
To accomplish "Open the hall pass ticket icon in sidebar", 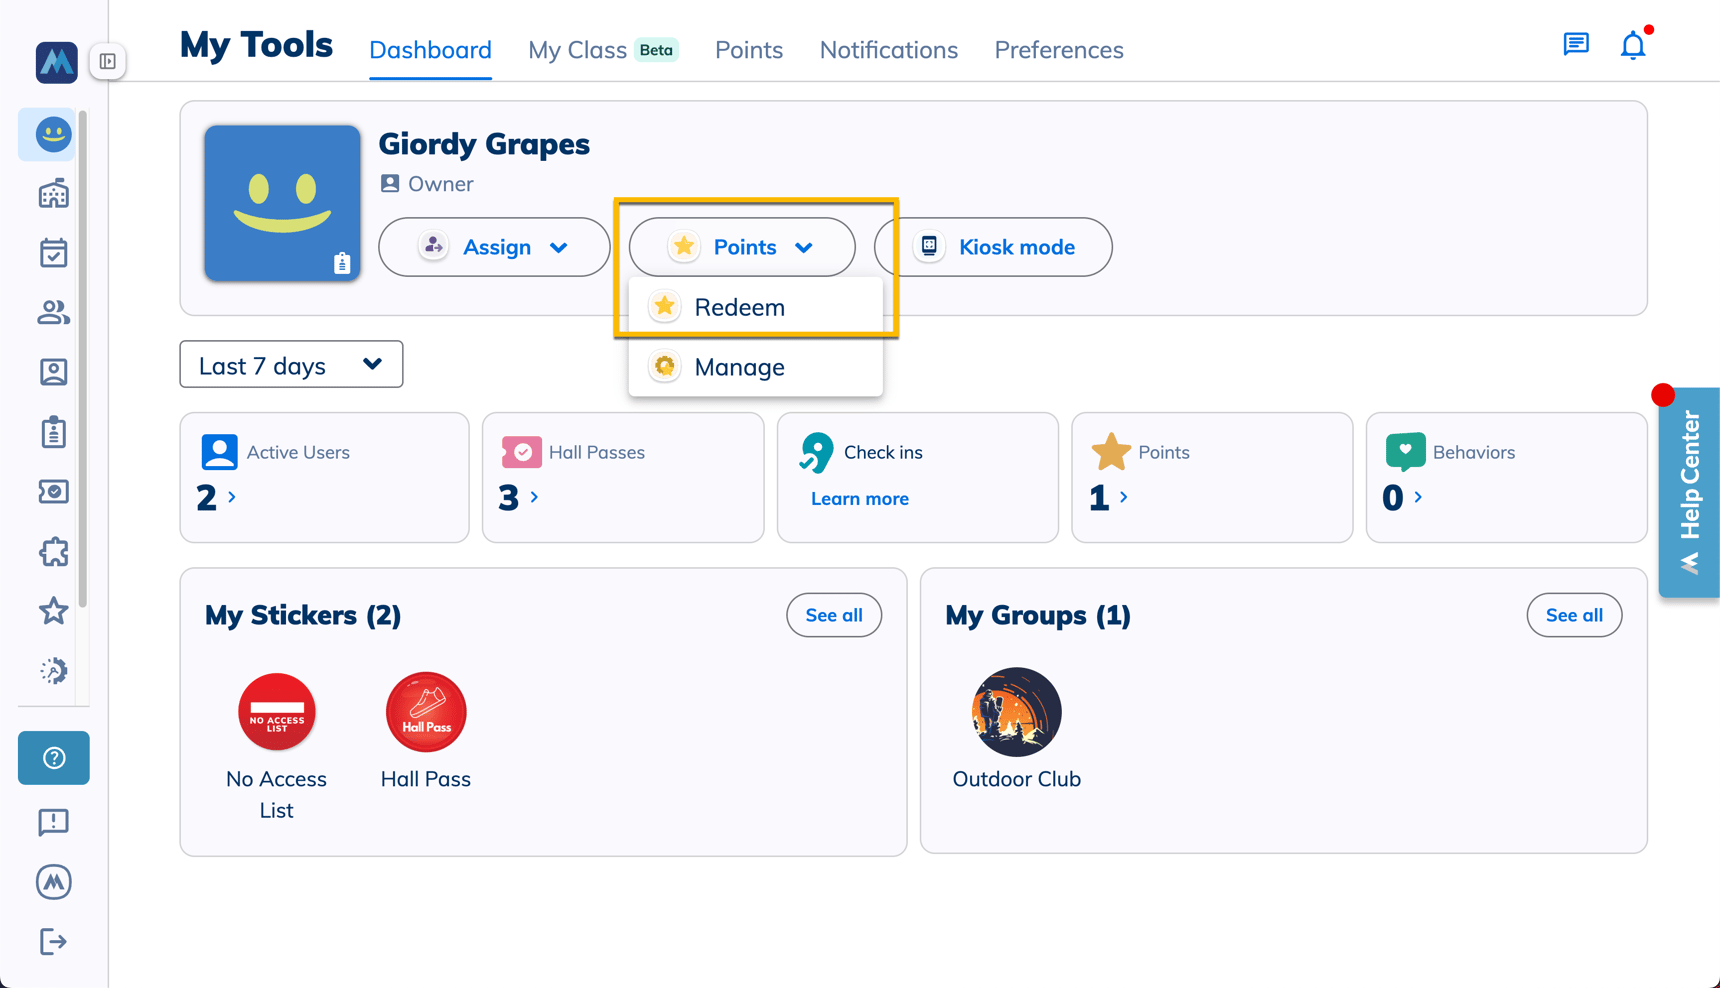I will tap(53, 491).
